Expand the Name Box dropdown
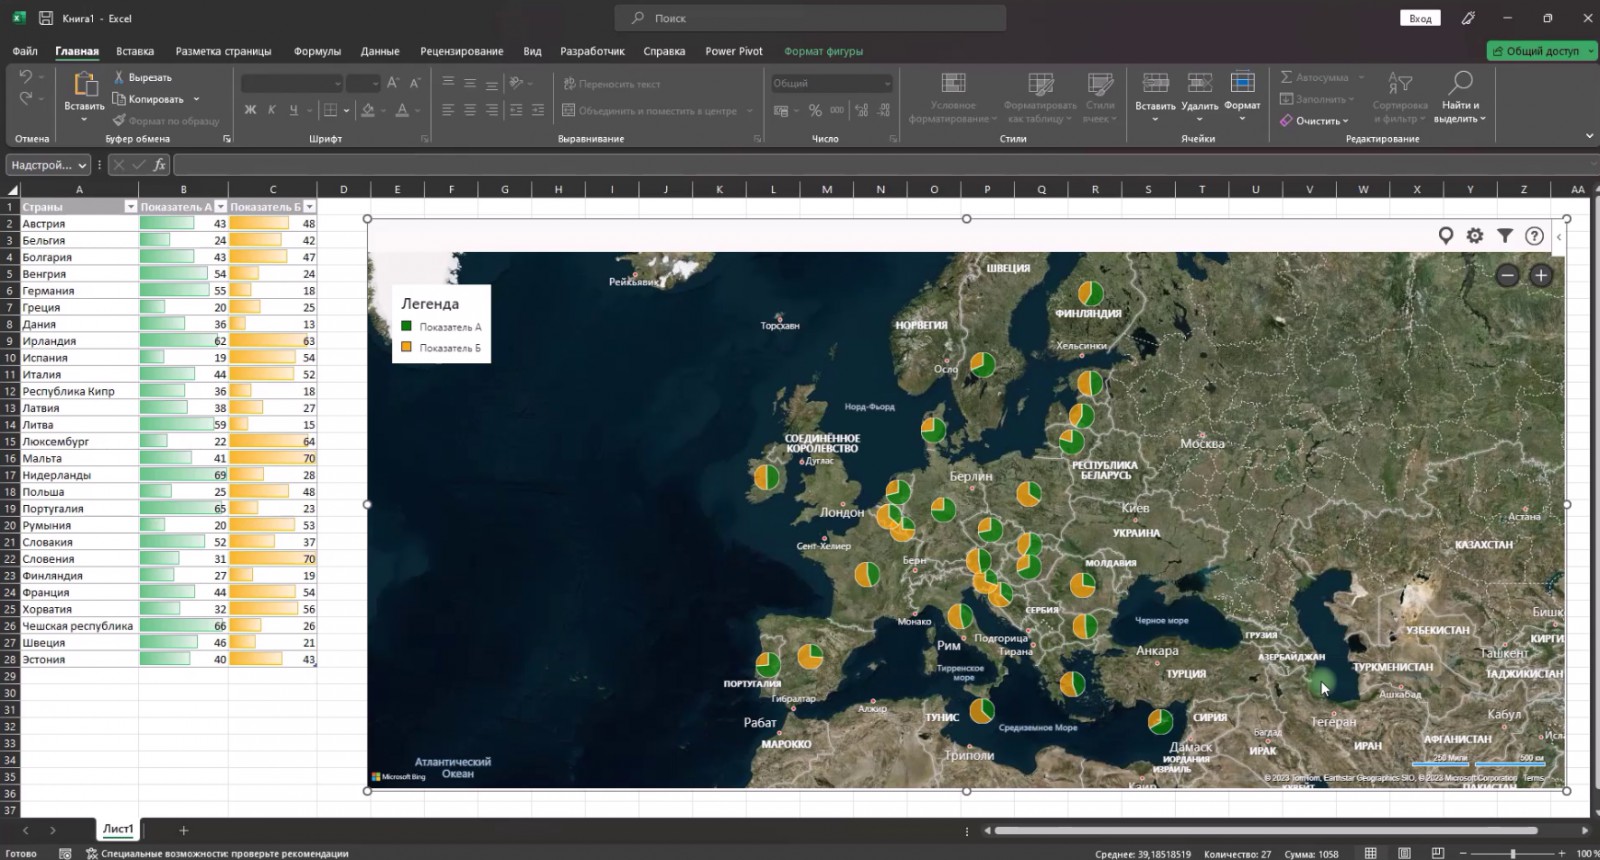The width and height of the screenshot is (1600, 860). [82, 165]
